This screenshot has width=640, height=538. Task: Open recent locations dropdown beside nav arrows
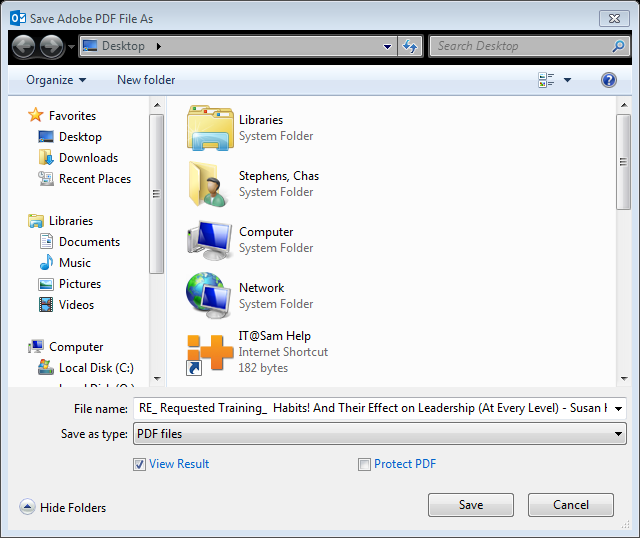(71, 47)
